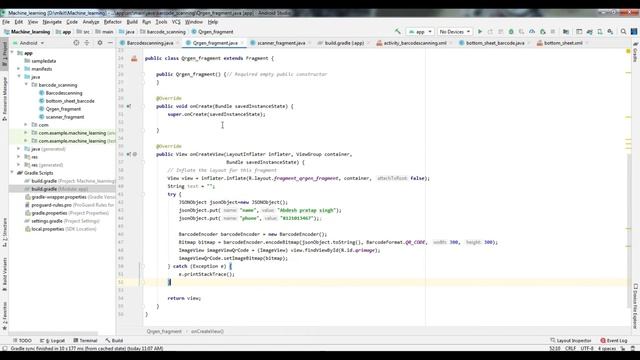Image resolution: width=640 pixels, height=360 pixels.
Task: Toggle the Structure side panel
Action: pyautogui.click(x=4, y=233)
